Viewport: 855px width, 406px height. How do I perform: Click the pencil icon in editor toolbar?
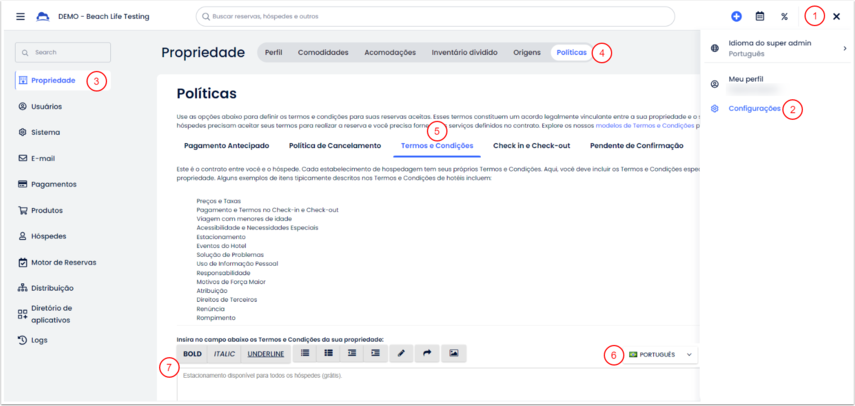(401, 354)
